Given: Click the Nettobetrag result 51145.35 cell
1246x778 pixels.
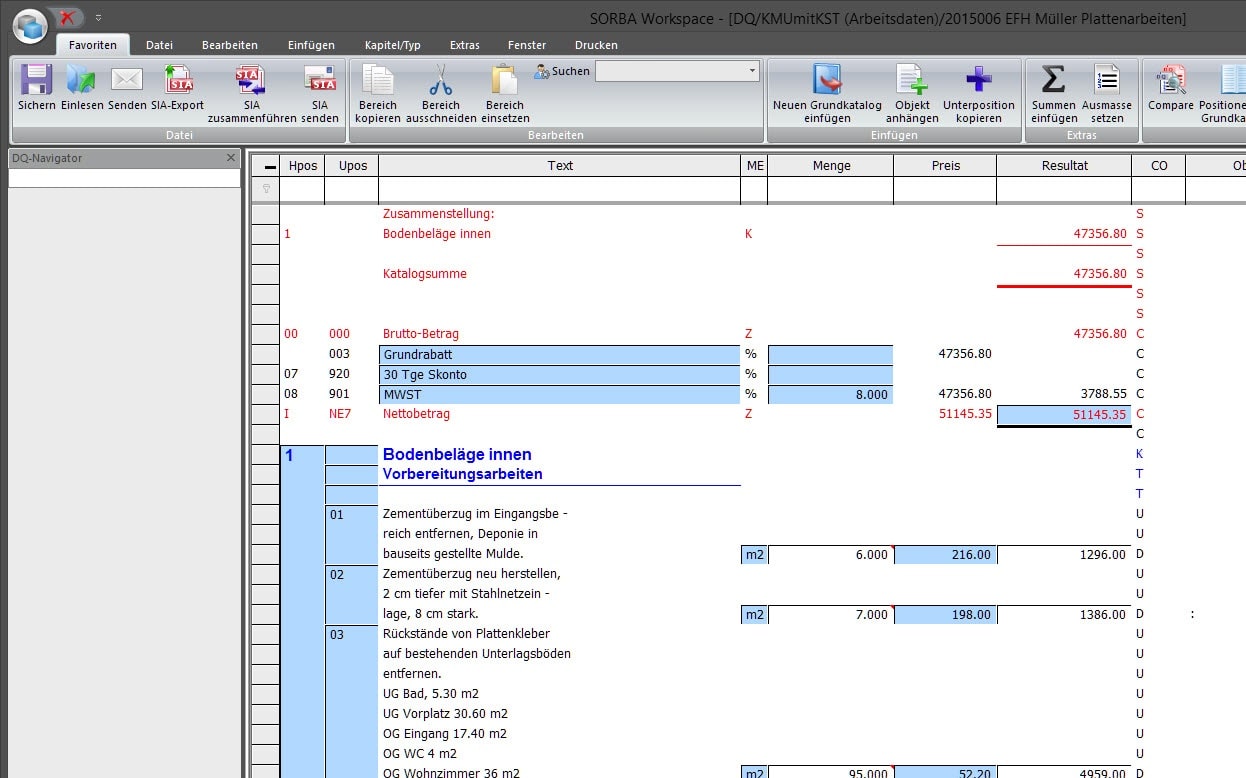Looking at the screenshot, I should [x=1064, y=414].
